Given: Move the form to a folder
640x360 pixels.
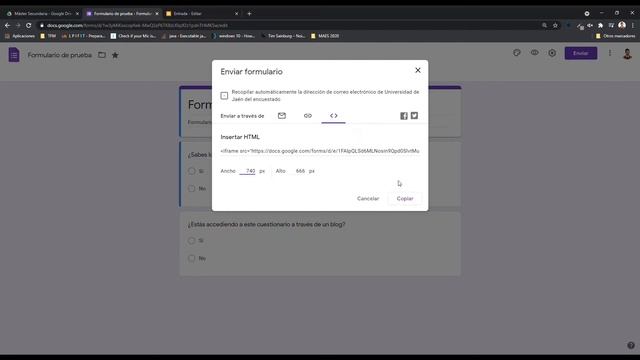Looking at the screenshot, I should click(102, 55).
